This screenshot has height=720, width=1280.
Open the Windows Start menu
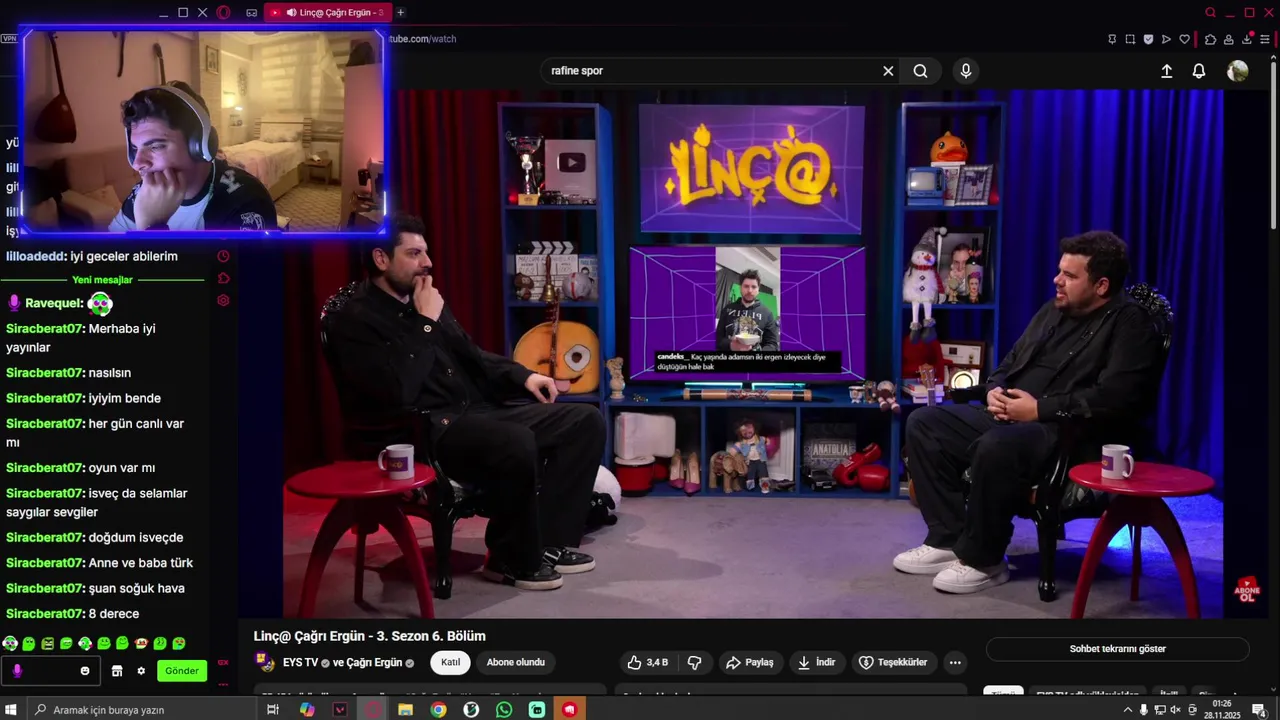[x=12, y=709]
